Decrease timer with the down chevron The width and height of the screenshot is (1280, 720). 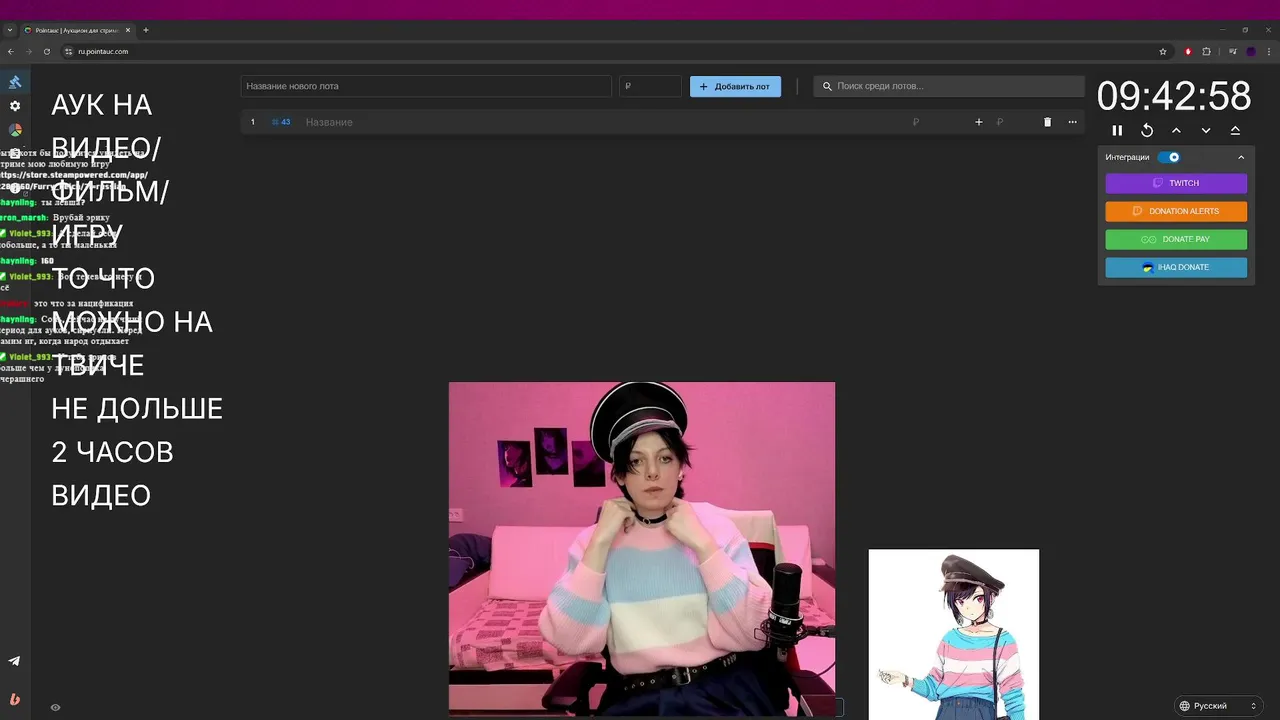click(x=1206, y=130)
